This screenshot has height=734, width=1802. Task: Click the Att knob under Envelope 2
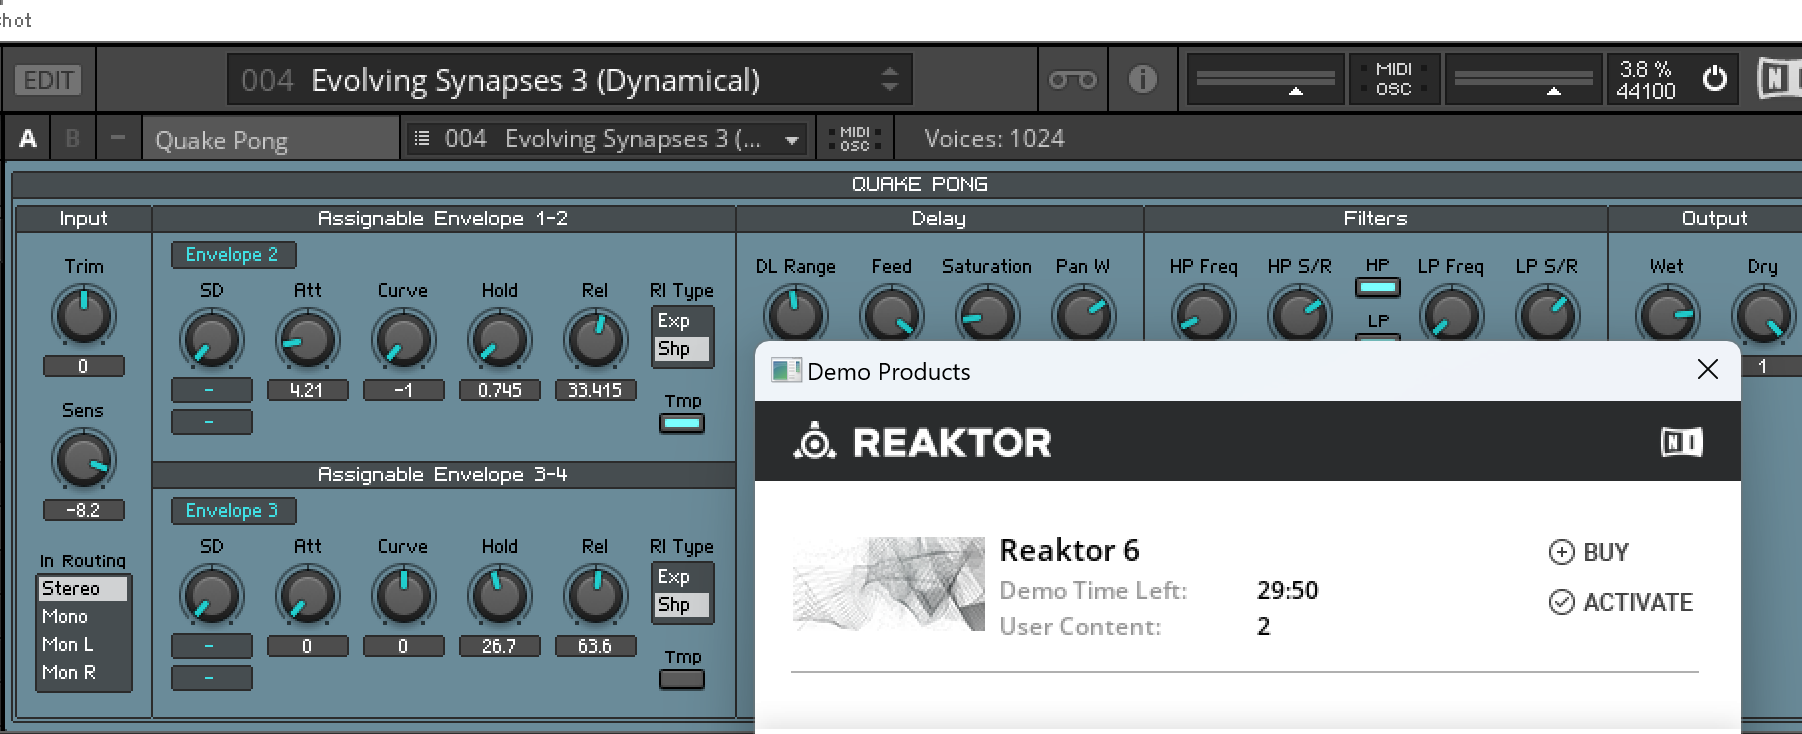[307, 340]
